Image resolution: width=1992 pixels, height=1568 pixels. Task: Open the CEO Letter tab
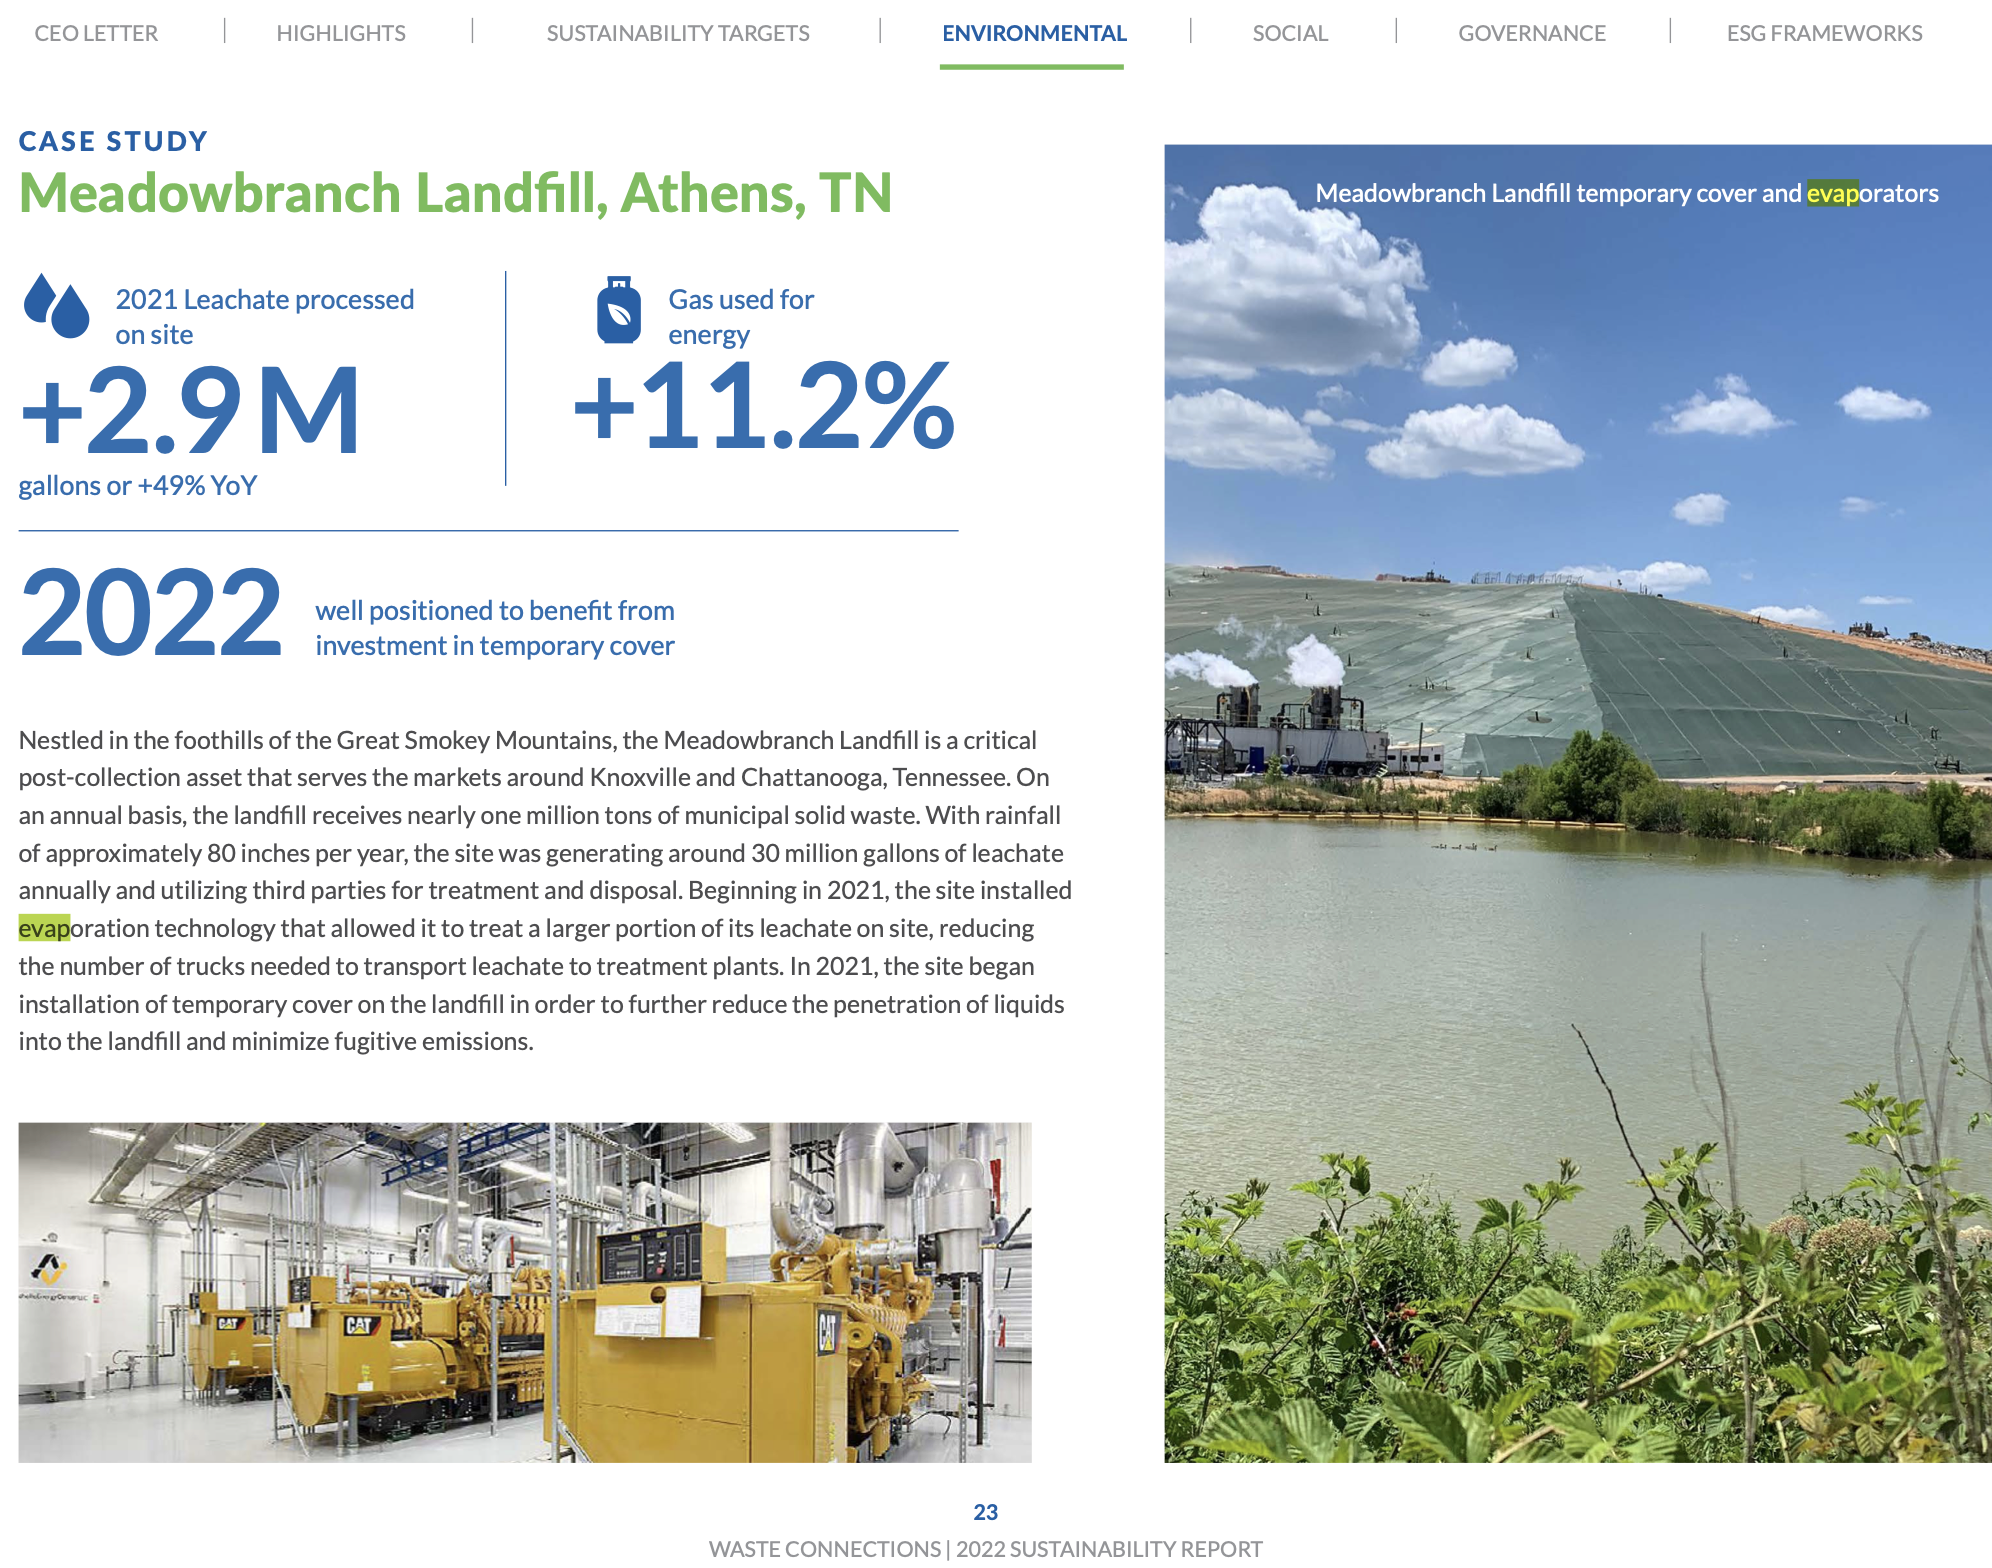coord(96,33)
